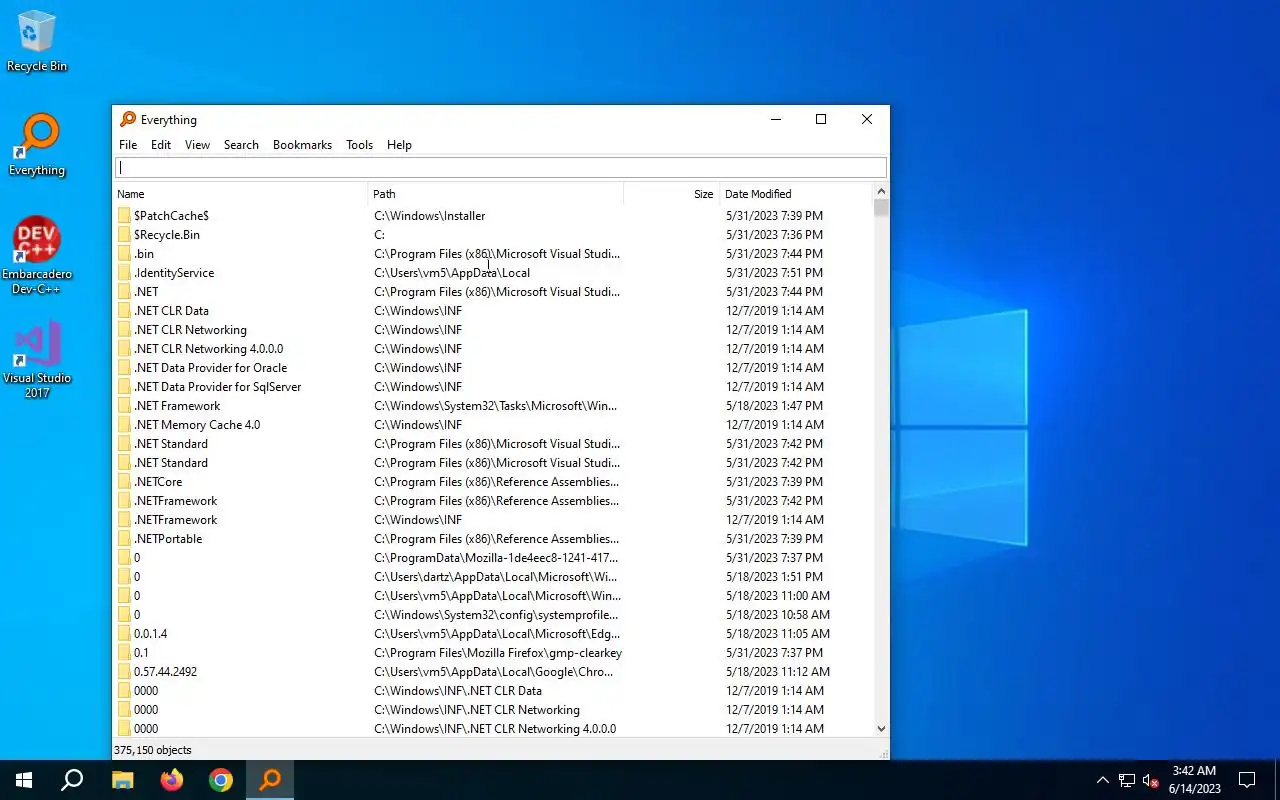Click the $Recycle.Bin folder icon
Screen dimensions: 1280x800
[x=124, y=235]
